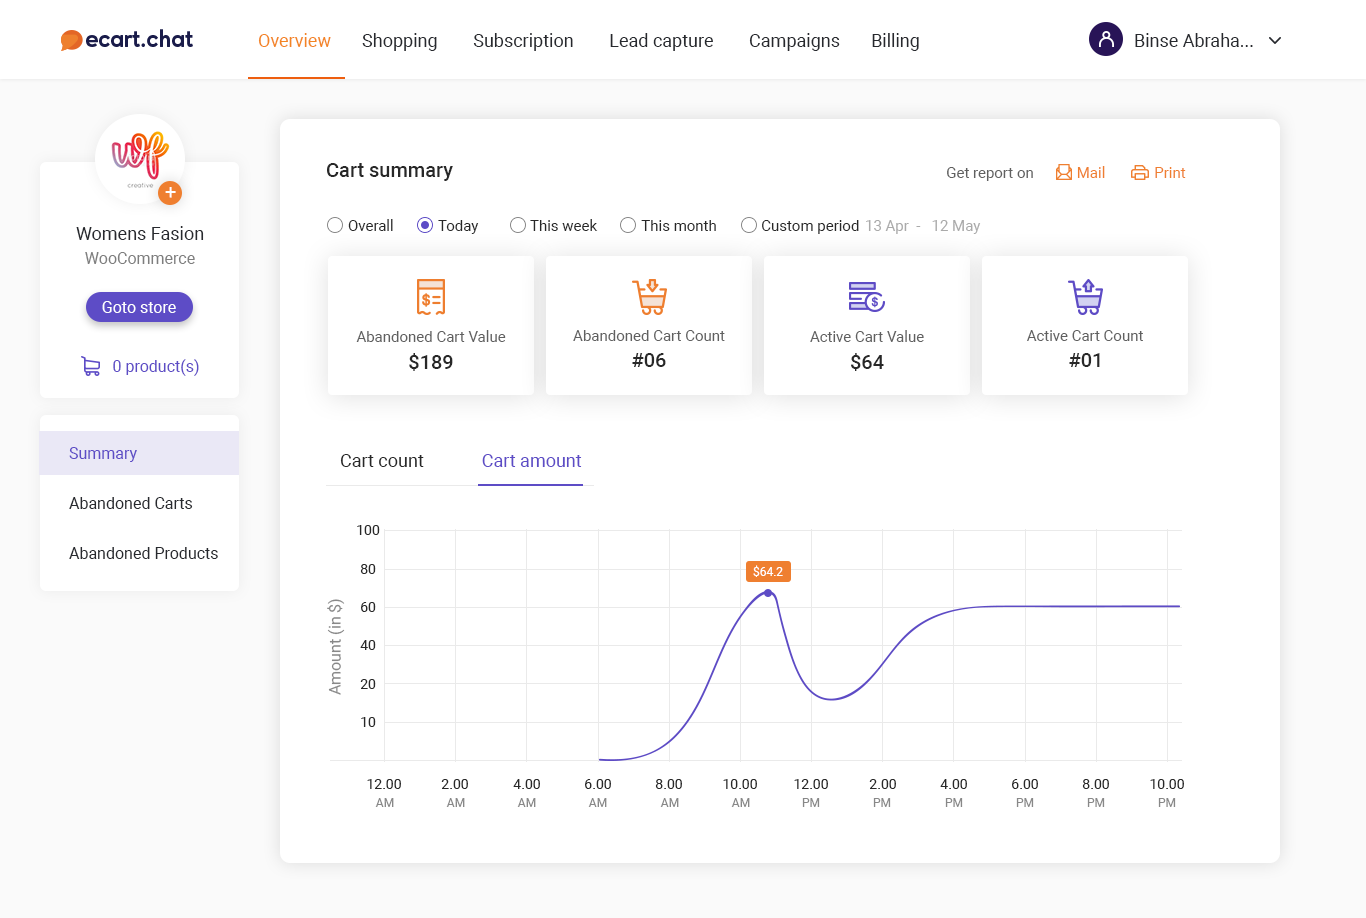Click the Abandoned Cart Count basket icon
The image size is (1366, 918).
click(649, 297)
